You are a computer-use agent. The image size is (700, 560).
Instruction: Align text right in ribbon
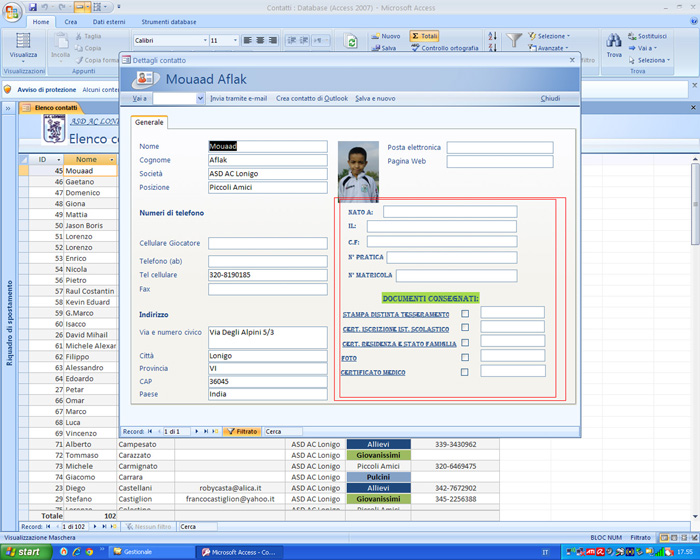(272, 40)
